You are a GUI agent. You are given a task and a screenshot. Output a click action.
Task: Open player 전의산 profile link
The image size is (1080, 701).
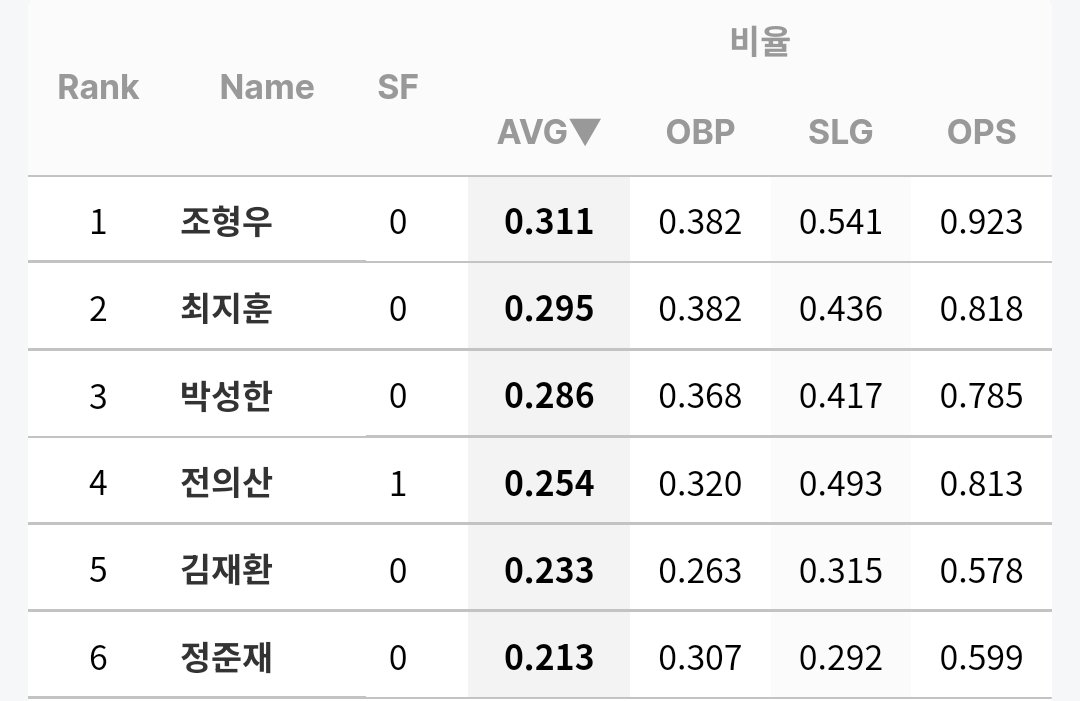tap(226, 483)
